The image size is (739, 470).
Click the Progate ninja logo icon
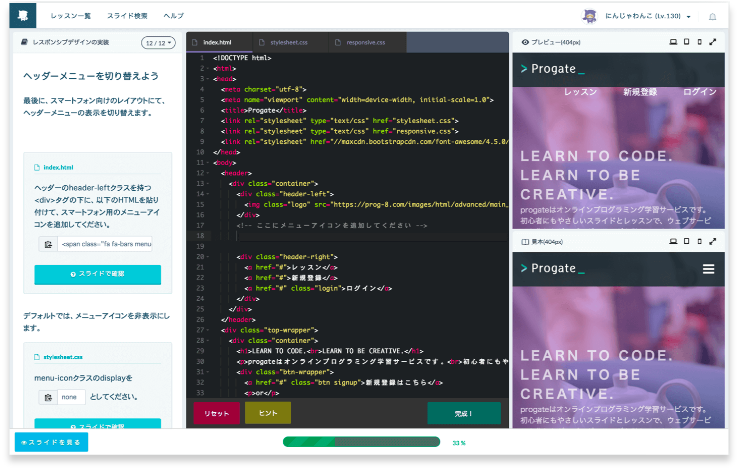coord(23,15)
